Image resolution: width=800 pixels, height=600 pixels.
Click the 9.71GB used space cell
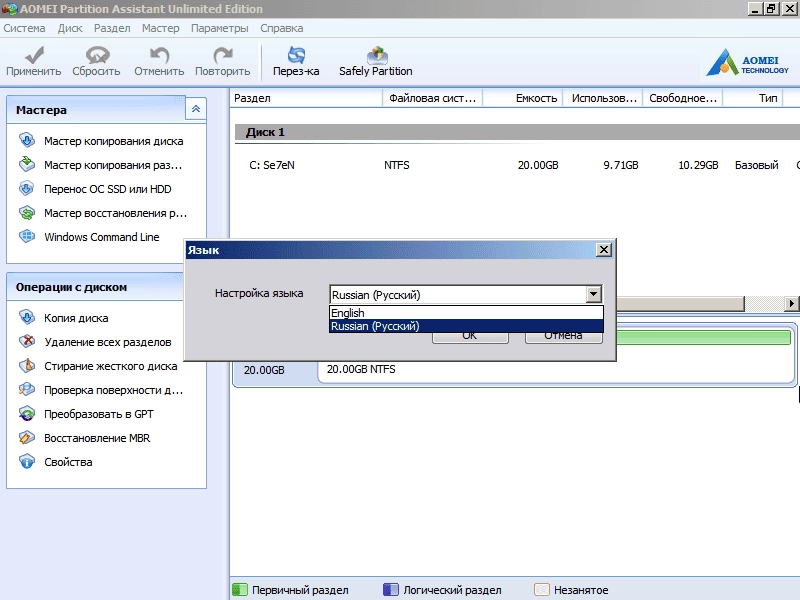pyautogui.click(x=620, y=165)
